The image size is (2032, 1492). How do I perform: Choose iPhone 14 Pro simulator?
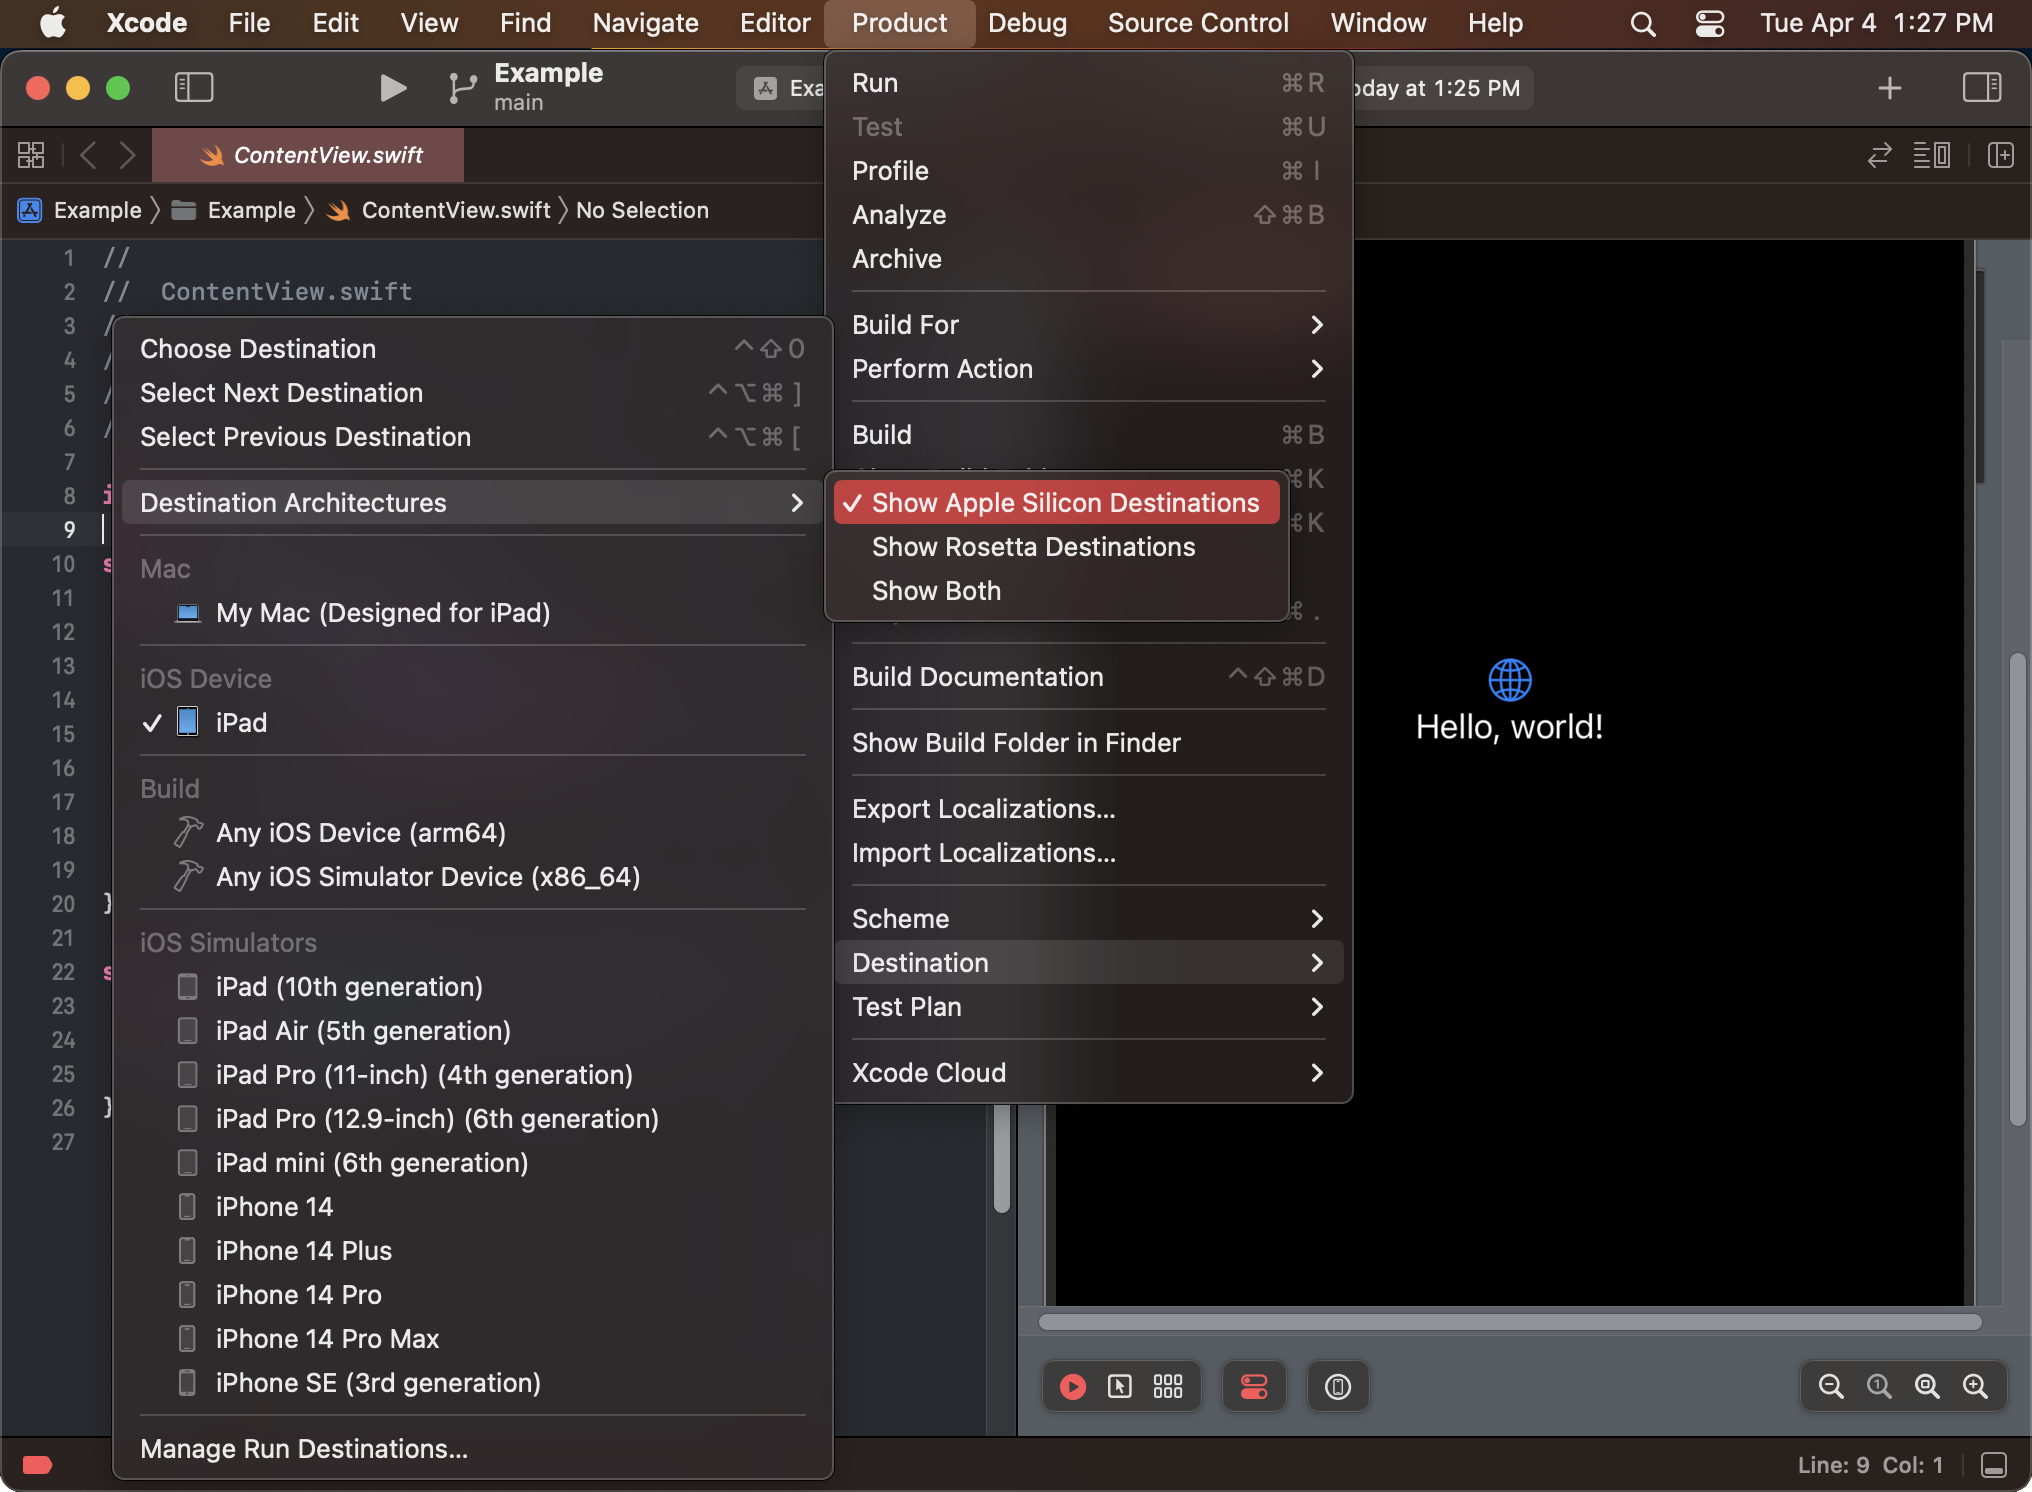pyautogui.click(x=473, y=1295)
